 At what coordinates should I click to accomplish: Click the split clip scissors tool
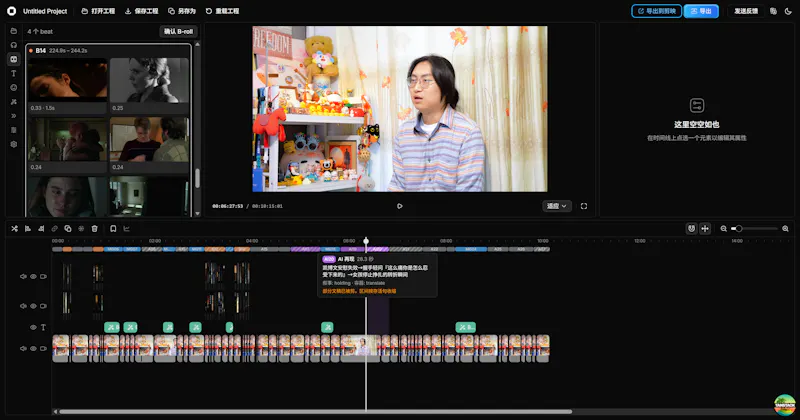coord(14,229)
